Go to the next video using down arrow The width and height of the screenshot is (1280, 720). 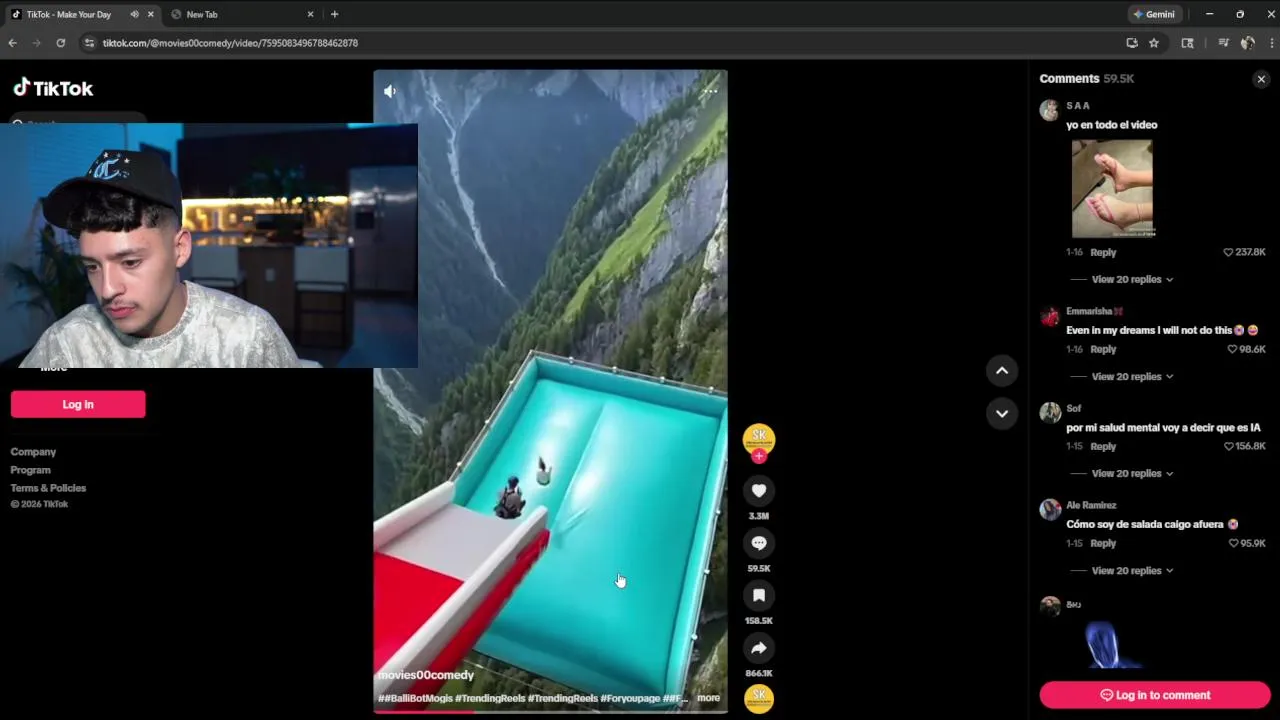pyautogui.click(x=1001, y=413)
